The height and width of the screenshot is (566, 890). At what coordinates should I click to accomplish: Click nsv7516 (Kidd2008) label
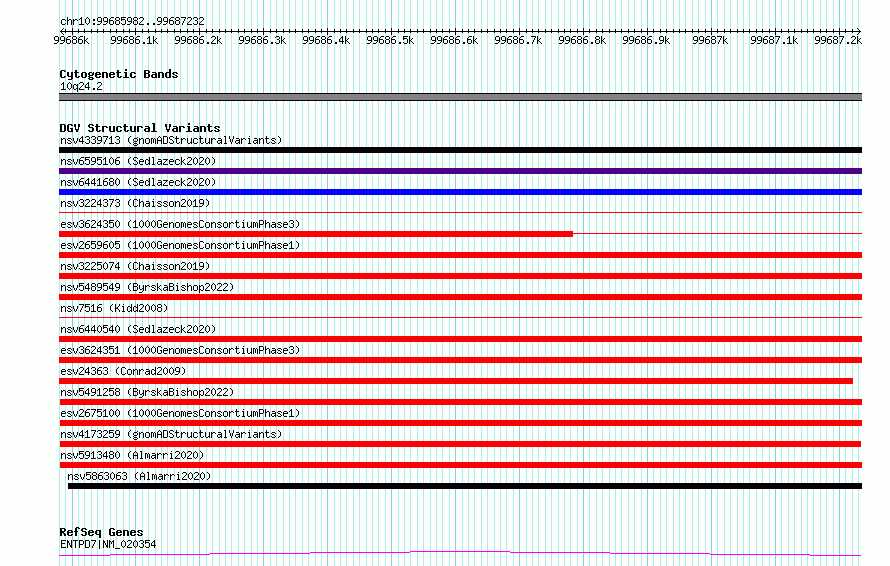(x=114, y=308)
